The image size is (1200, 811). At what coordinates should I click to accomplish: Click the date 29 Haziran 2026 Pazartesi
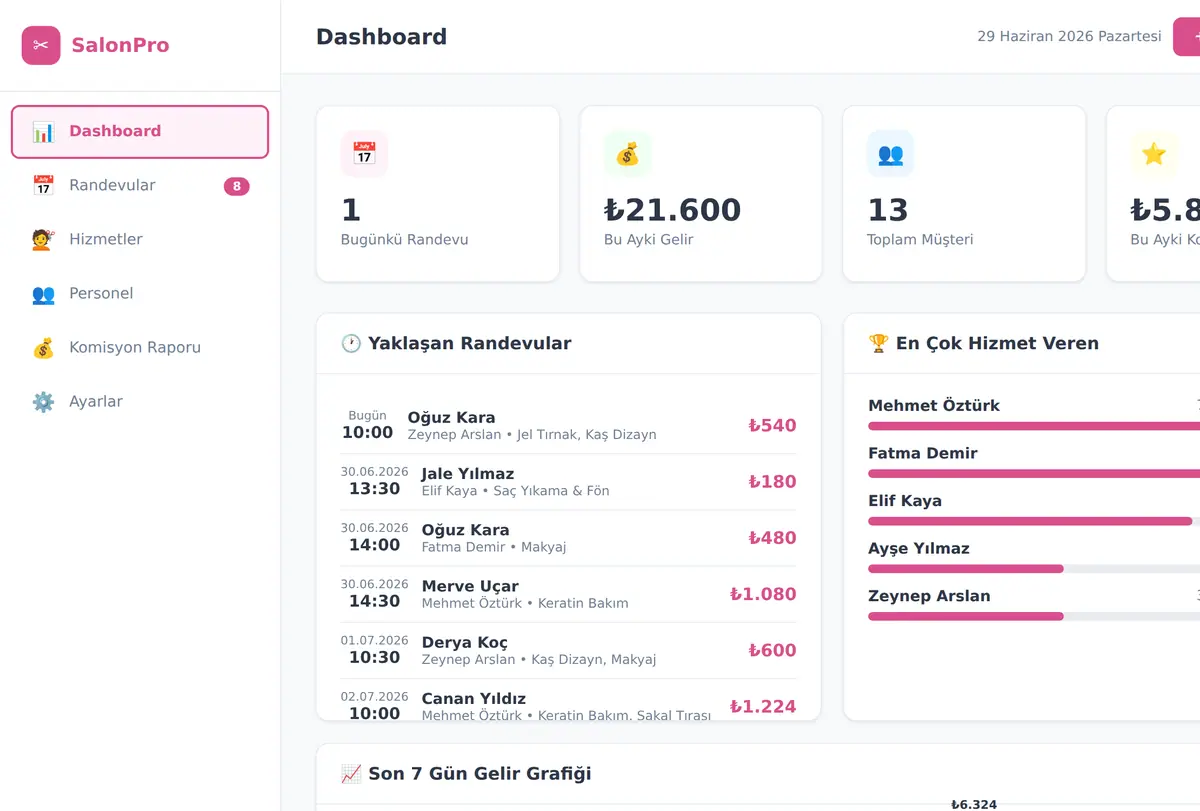pyautogui.click(x=1069, y=37)
